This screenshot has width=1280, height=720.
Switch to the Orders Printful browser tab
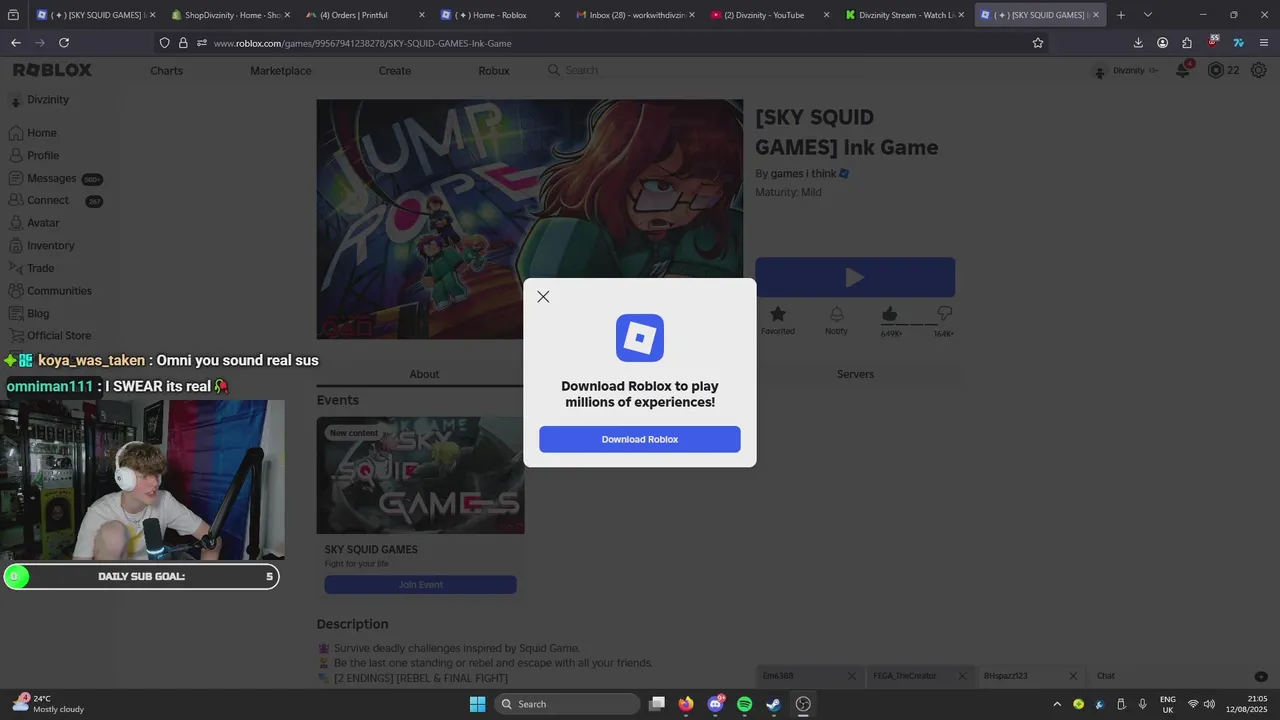click(x=365, y=15)
